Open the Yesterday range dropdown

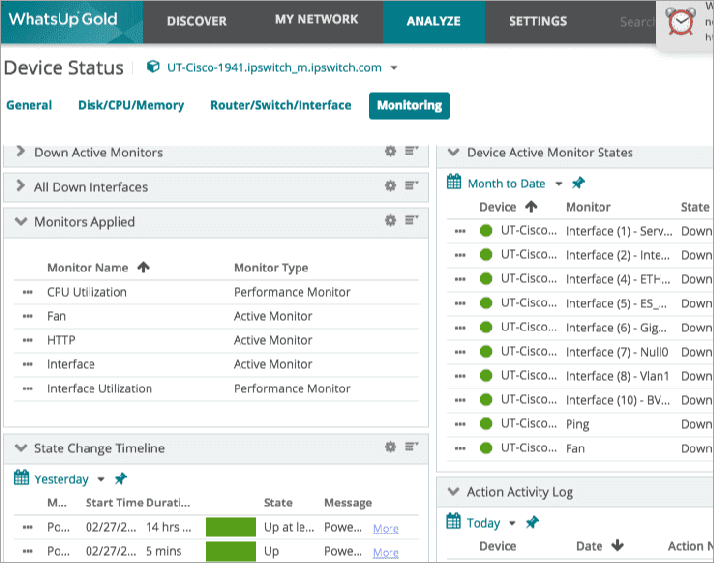[101, 479]
